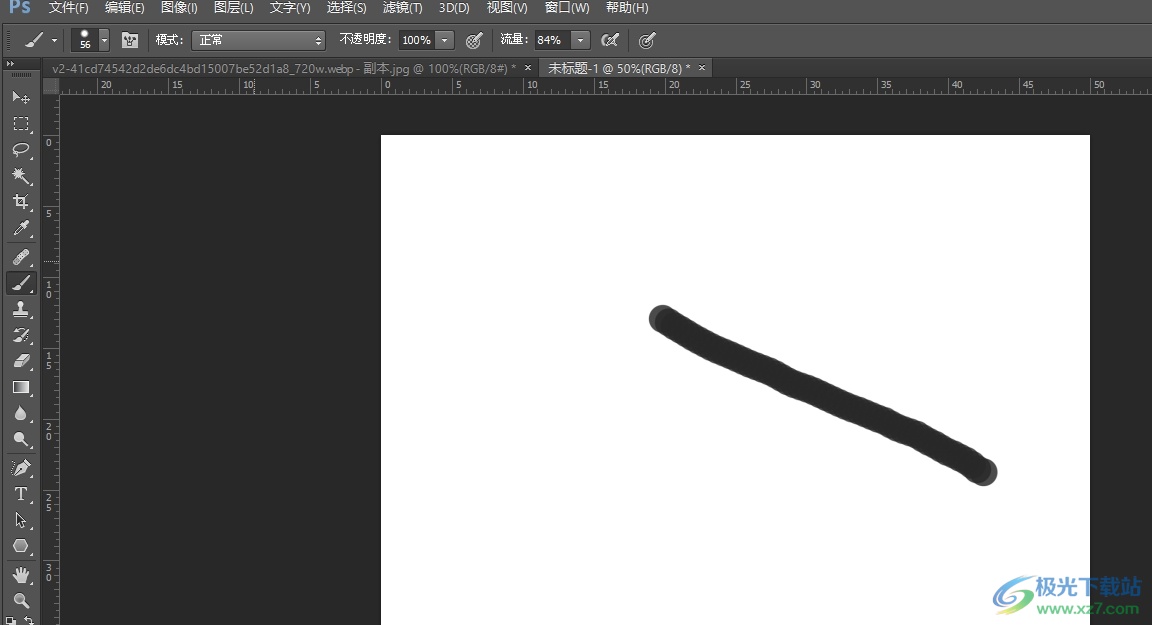Toggle the Brush panel button
Screen dimensions: 1152x625
pos(130,40)
